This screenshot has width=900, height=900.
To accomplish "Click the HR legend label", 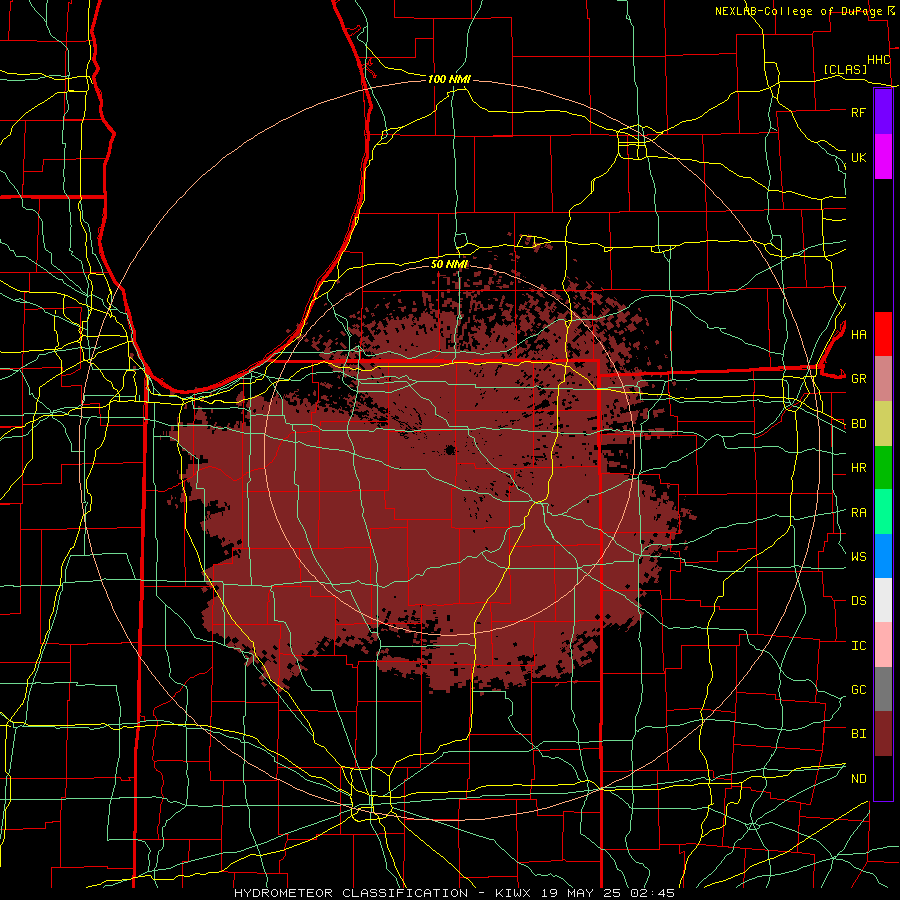I will tap(858, 468).
